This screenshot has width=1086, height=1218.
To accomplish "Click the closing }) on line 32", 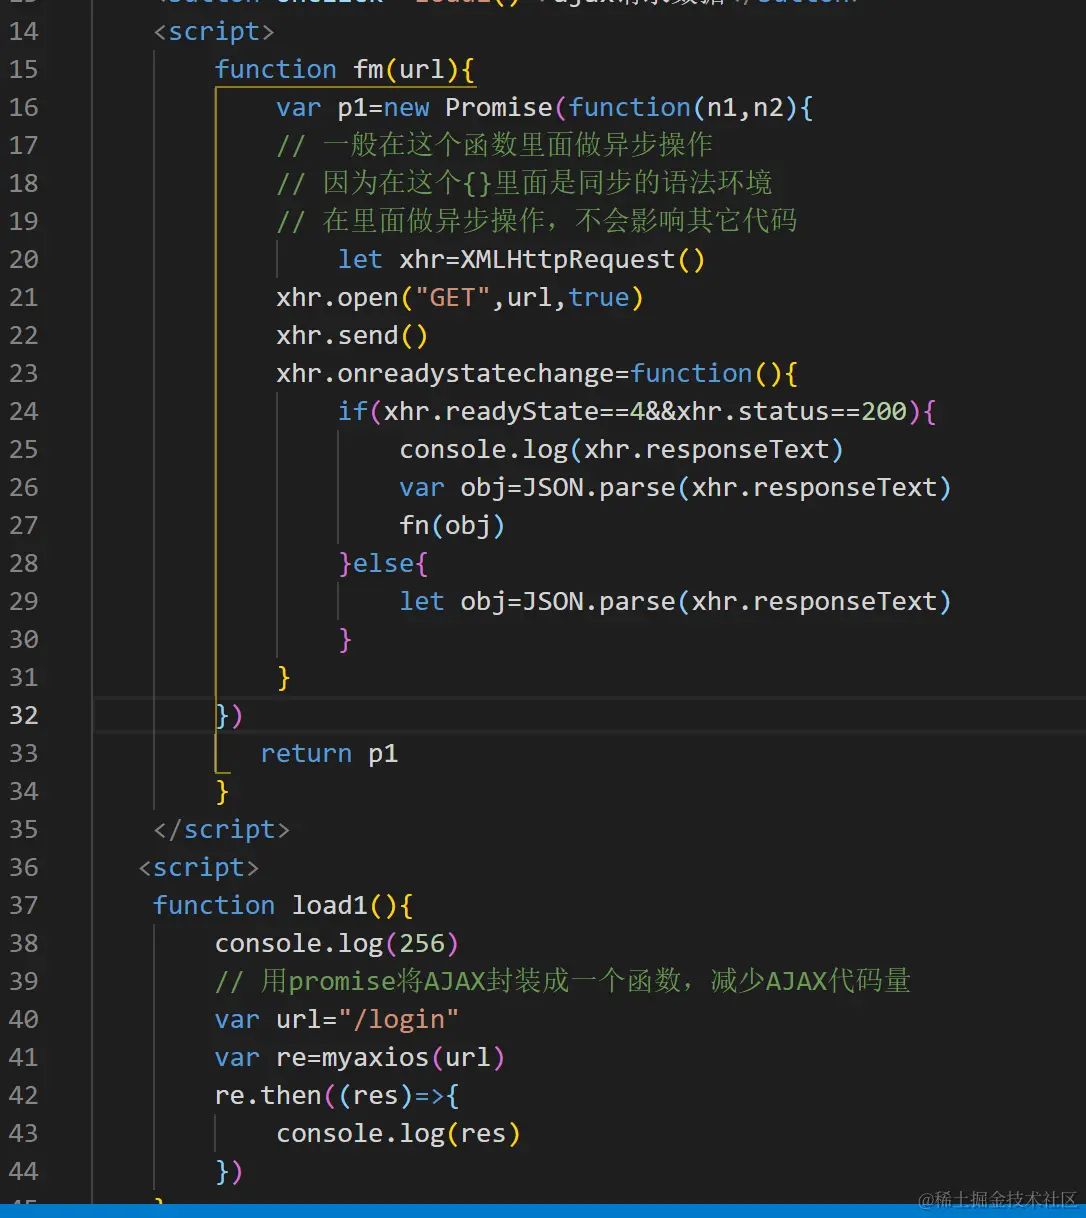I will pyautogui.click(x=230, y=715).
